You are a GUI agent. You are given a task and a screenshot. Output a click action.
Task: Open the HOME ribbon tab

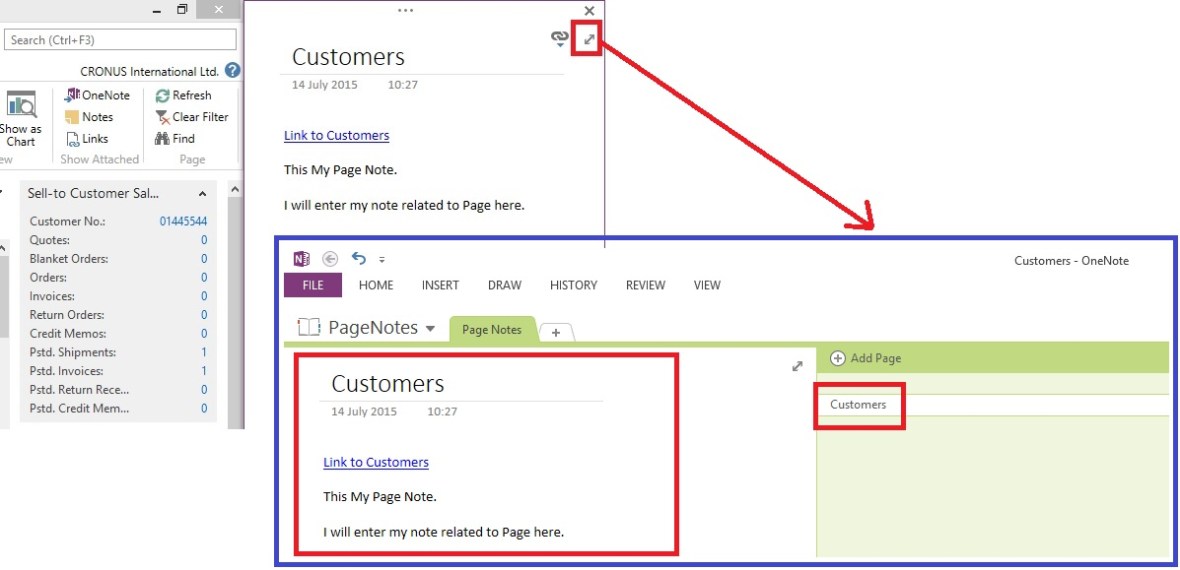click(x=376, y=285)
